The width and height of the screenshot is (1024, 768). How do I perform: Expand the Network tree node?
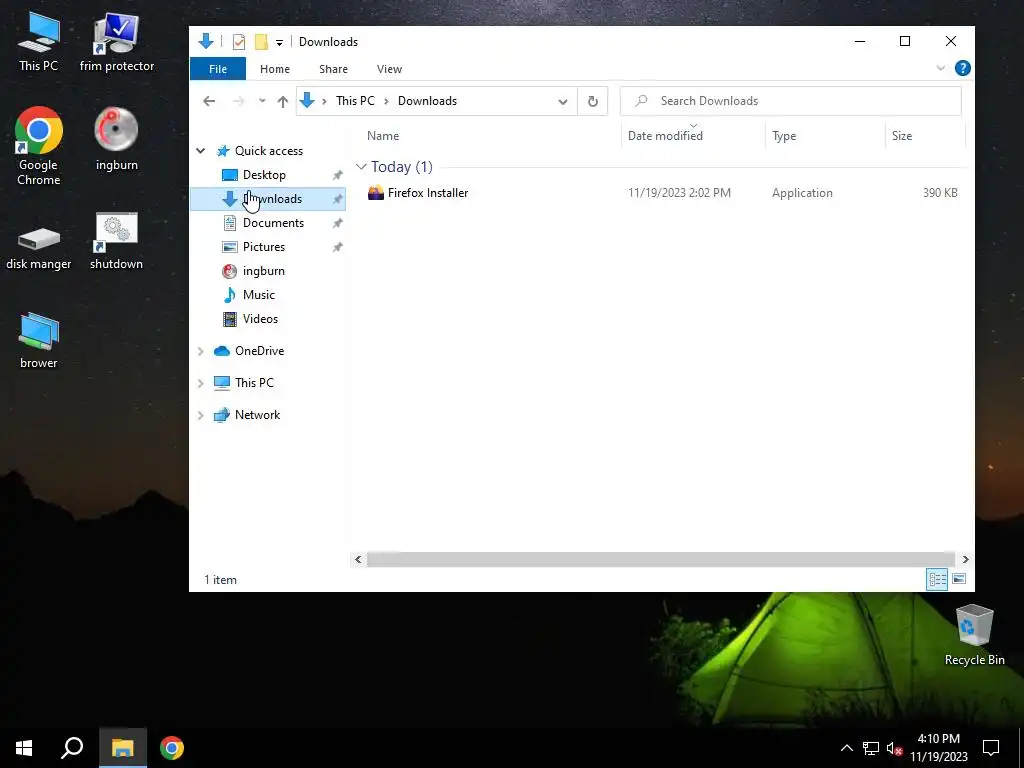[x=200, y=415]
